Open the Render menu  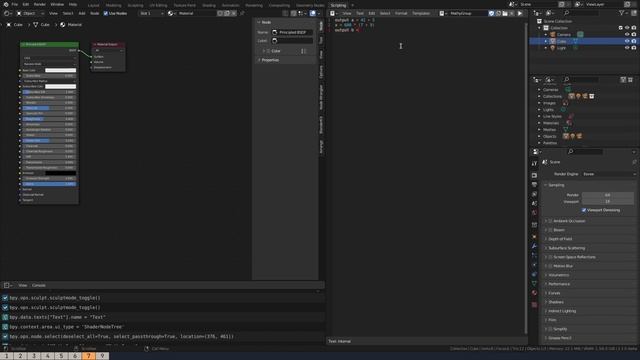40,4
